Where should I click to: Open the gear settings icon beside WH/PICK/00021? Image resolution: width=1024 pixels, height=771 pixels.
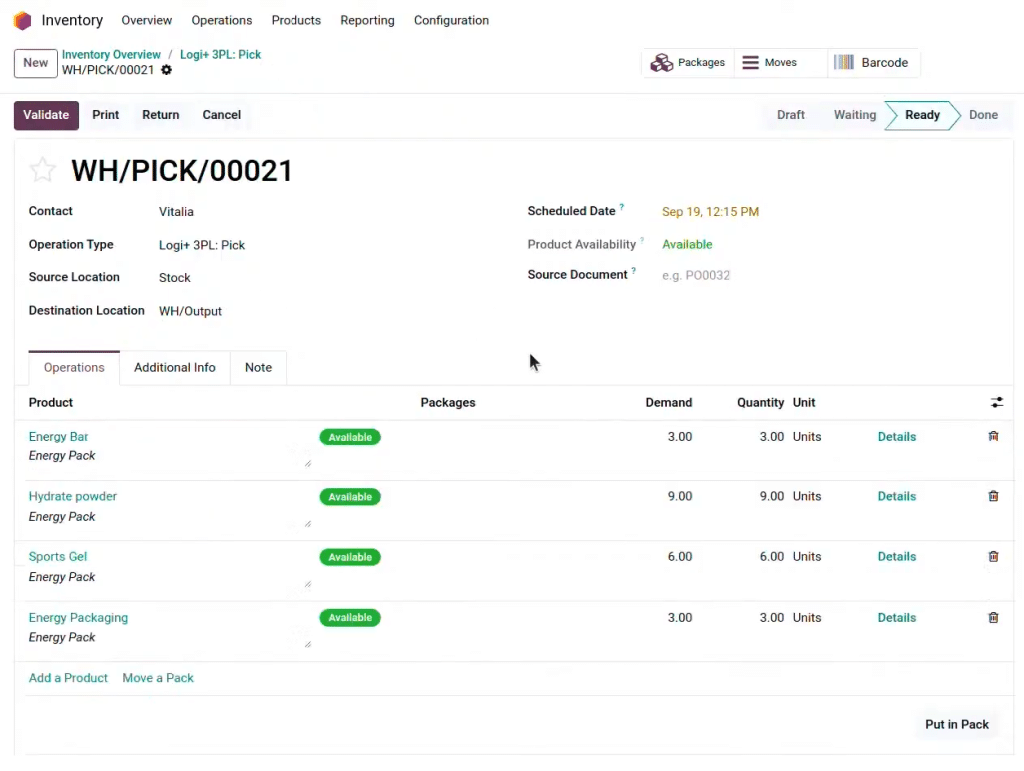(x=166, y=70)
